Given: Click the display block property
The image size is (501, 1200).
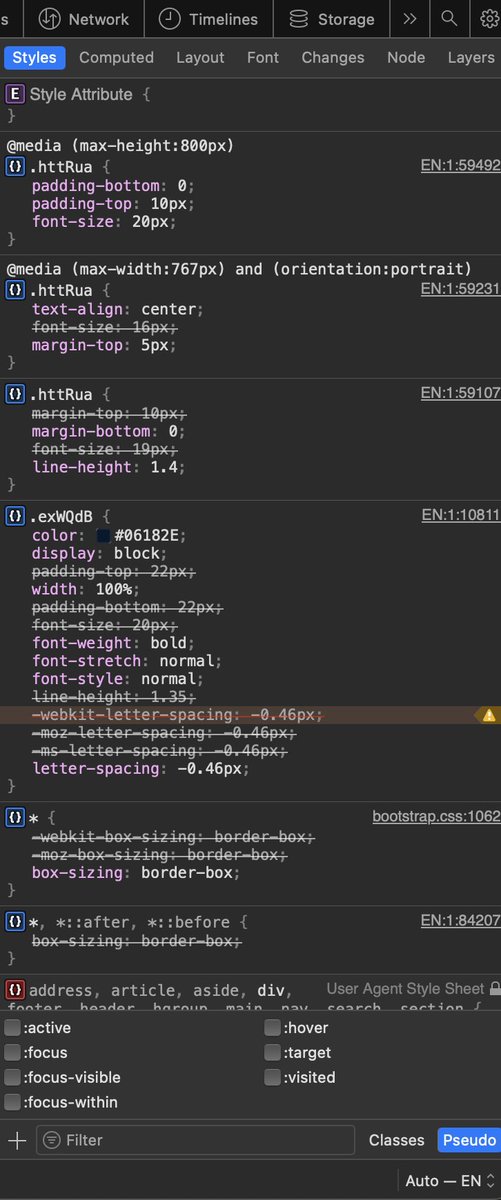Looking at the screenshot, I should pos(100,553).
